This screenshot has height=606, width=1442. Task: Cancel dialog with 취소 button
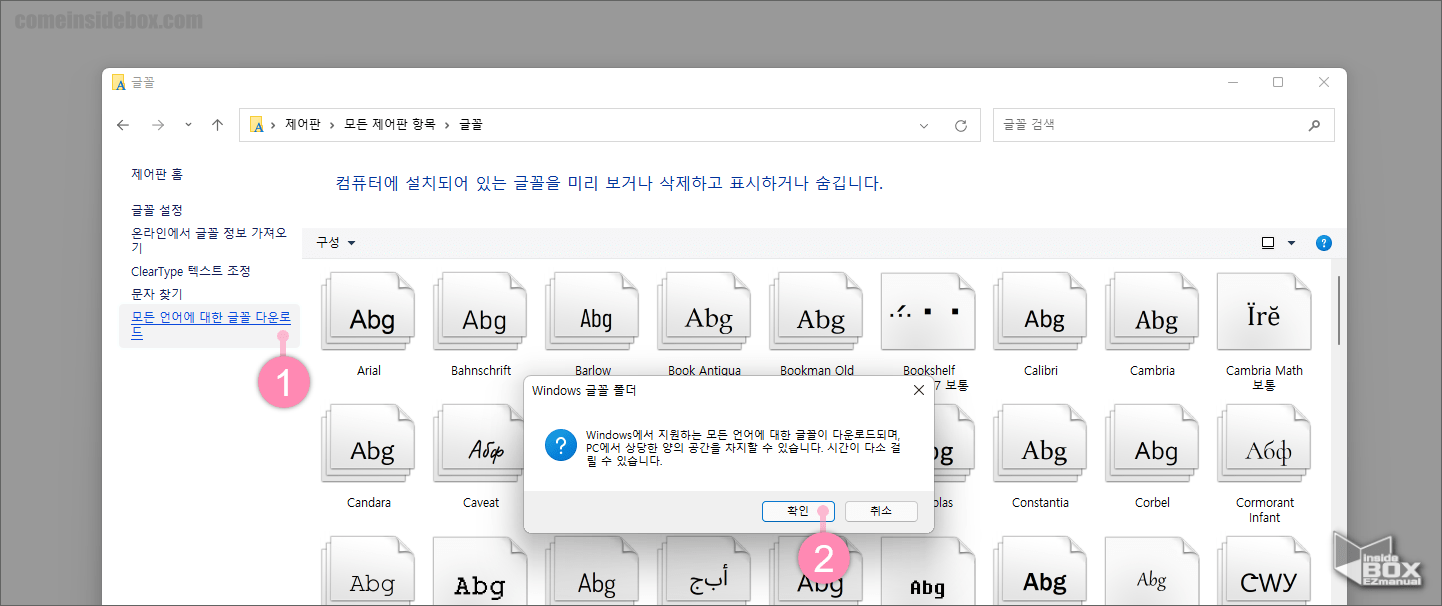881,511
